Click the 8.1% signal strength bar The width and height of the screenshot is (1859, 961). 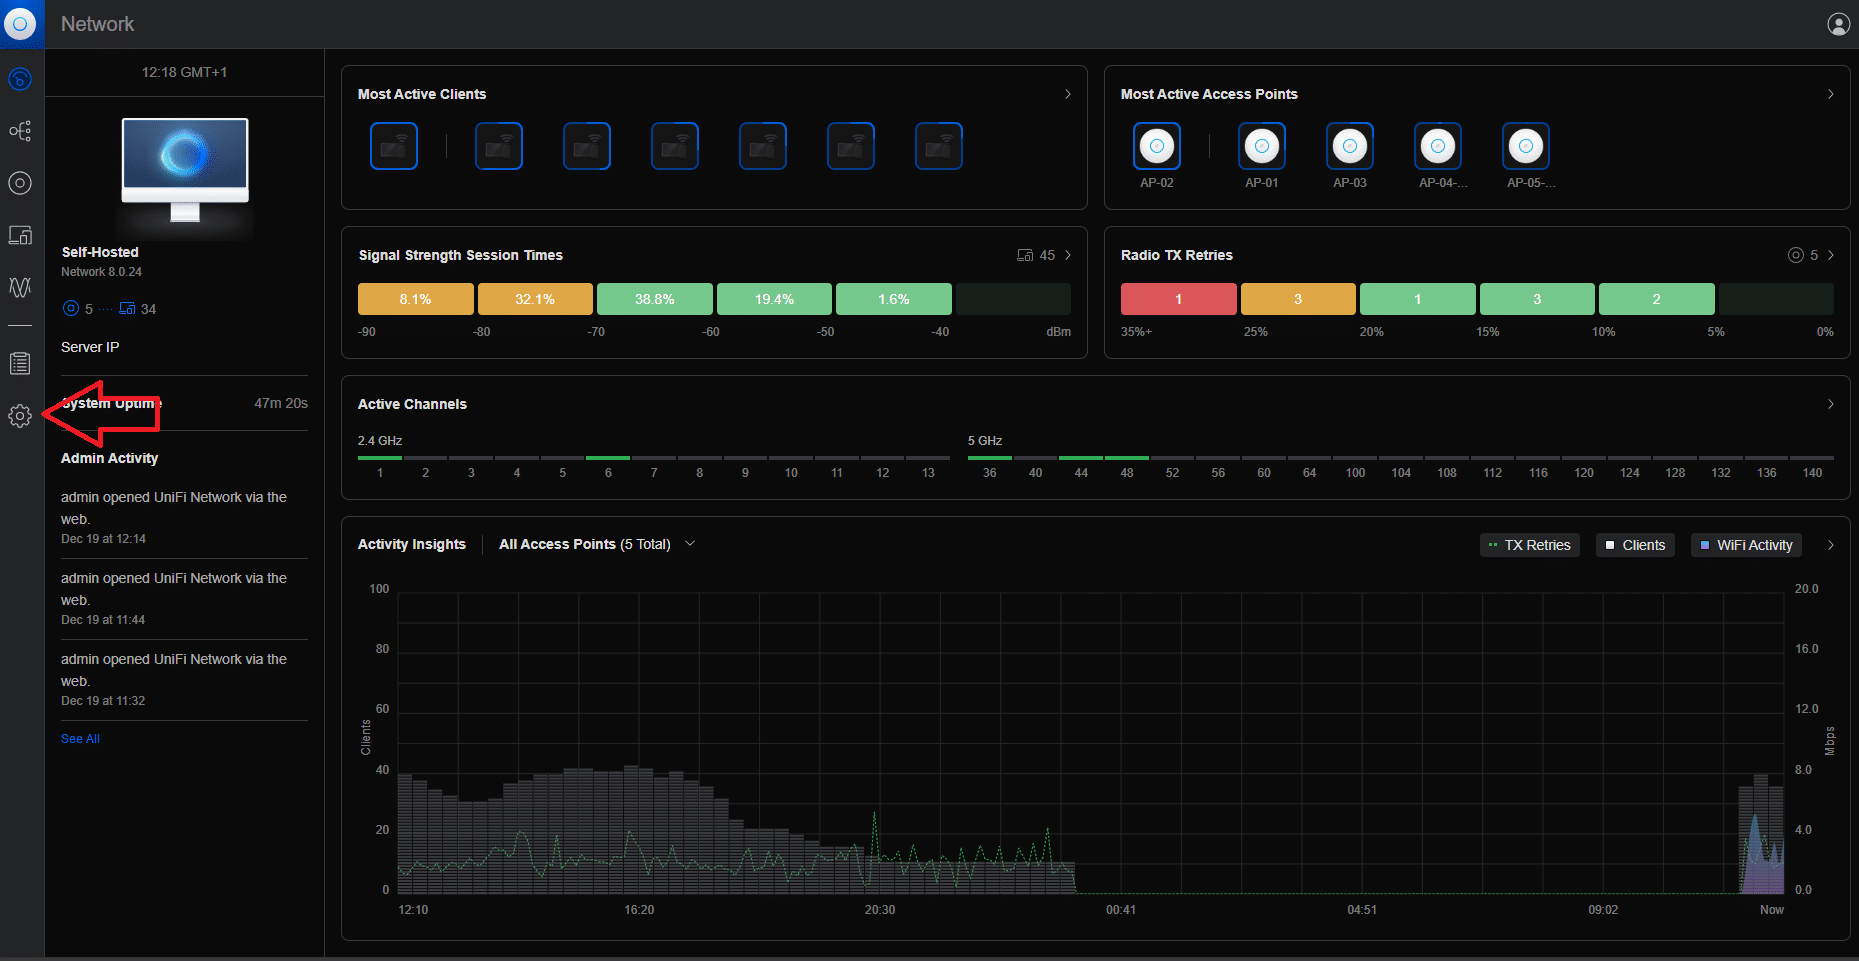416,299
